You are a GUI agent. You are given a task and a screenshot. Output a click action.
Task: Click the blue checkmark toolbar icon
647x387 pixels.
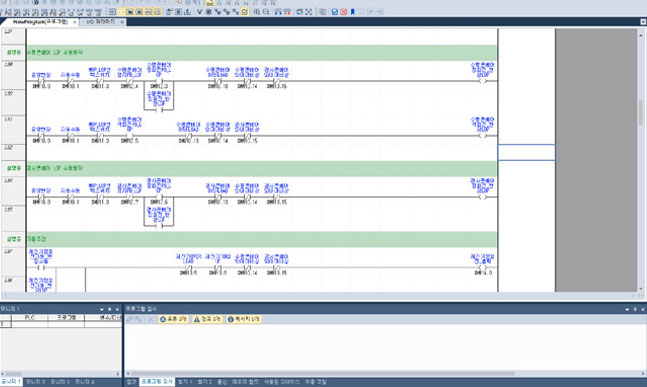tap(335, 12)
